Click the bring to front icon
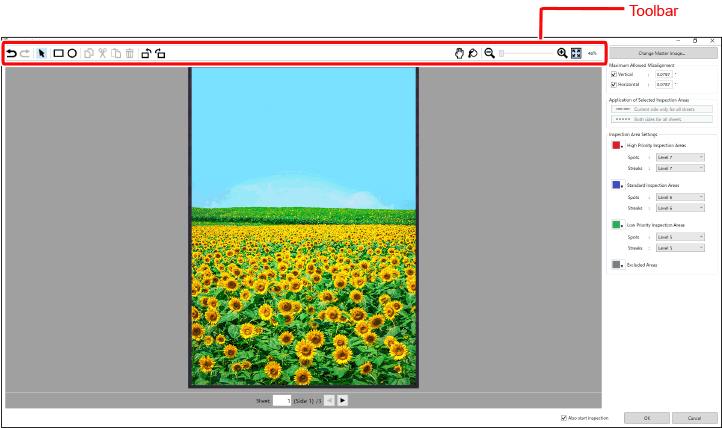 coord(146,53)
